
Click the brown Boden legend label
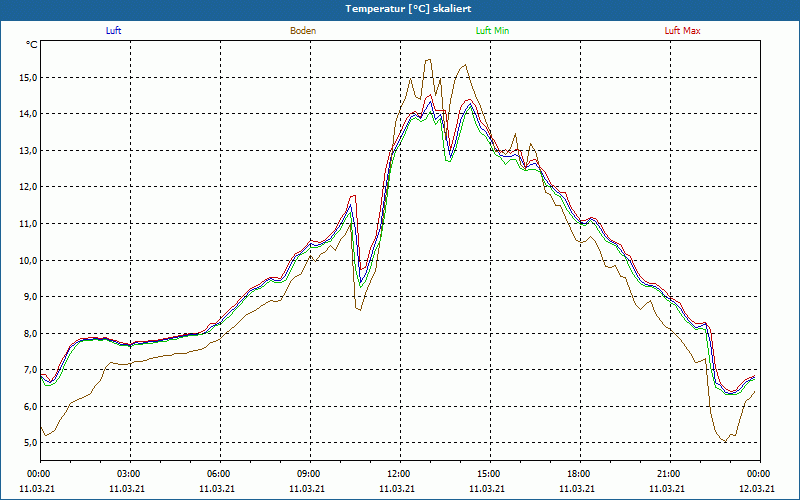pyautogui.click(x=303, y=31)
